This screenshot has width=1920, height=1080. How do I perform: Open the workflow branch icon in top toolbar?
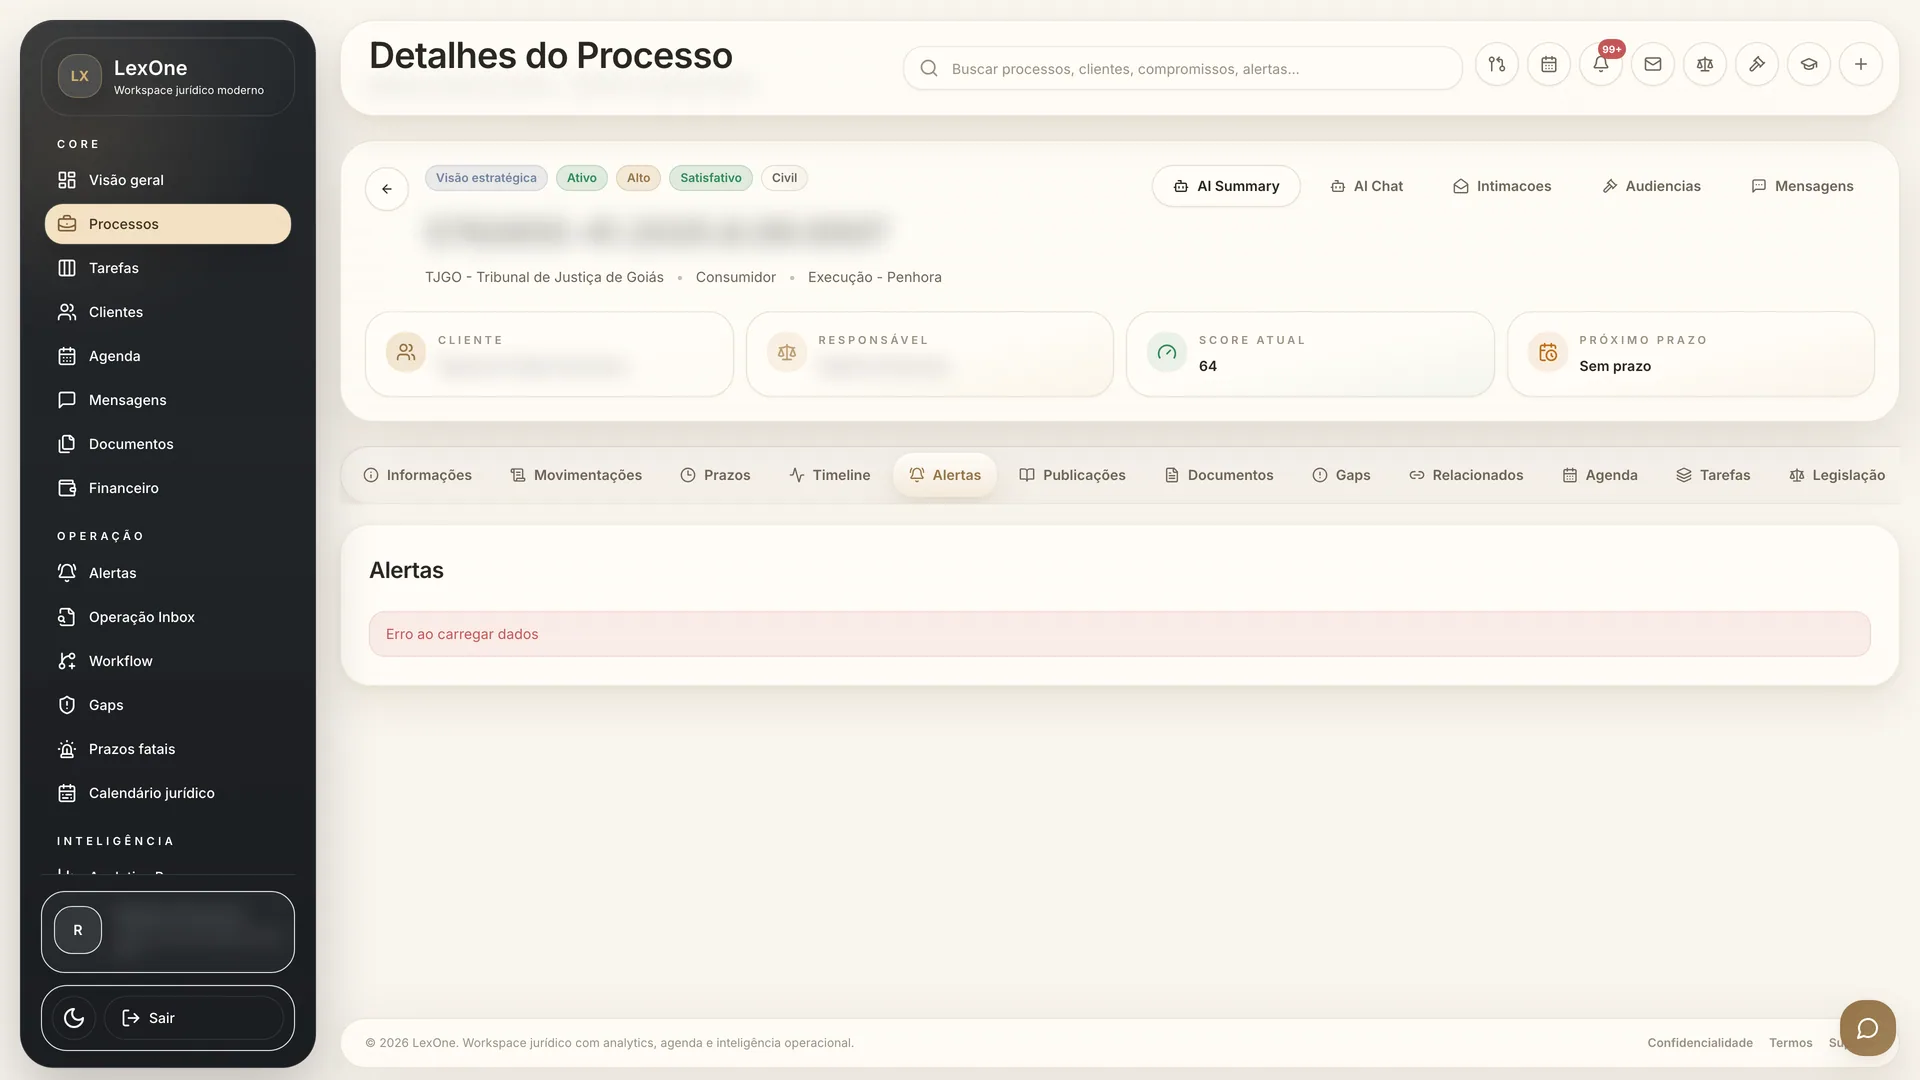pyautogui.click(x=1496, y=65)
